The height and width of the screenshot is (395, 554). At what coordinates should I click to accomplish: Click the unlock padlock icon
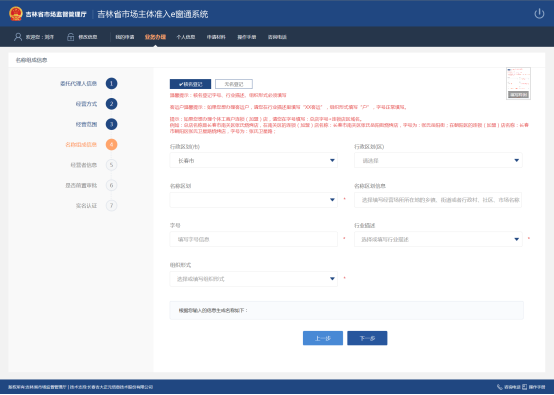[x=71, y=37]
